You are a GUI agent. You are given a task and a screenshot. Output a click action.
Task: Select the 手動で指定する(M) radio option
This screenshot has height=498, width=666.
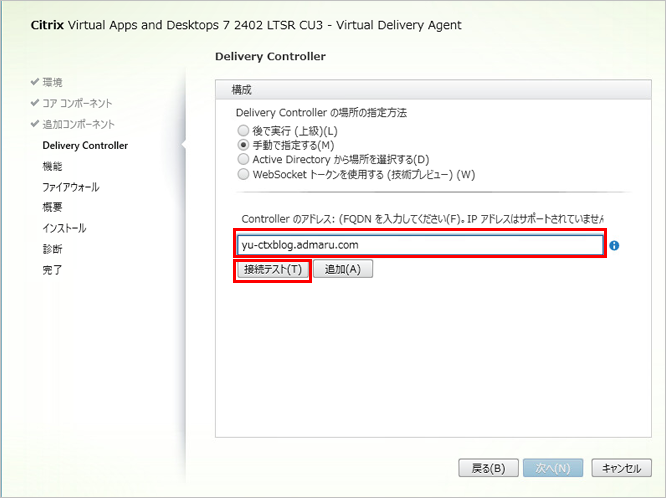pos(242,145)
